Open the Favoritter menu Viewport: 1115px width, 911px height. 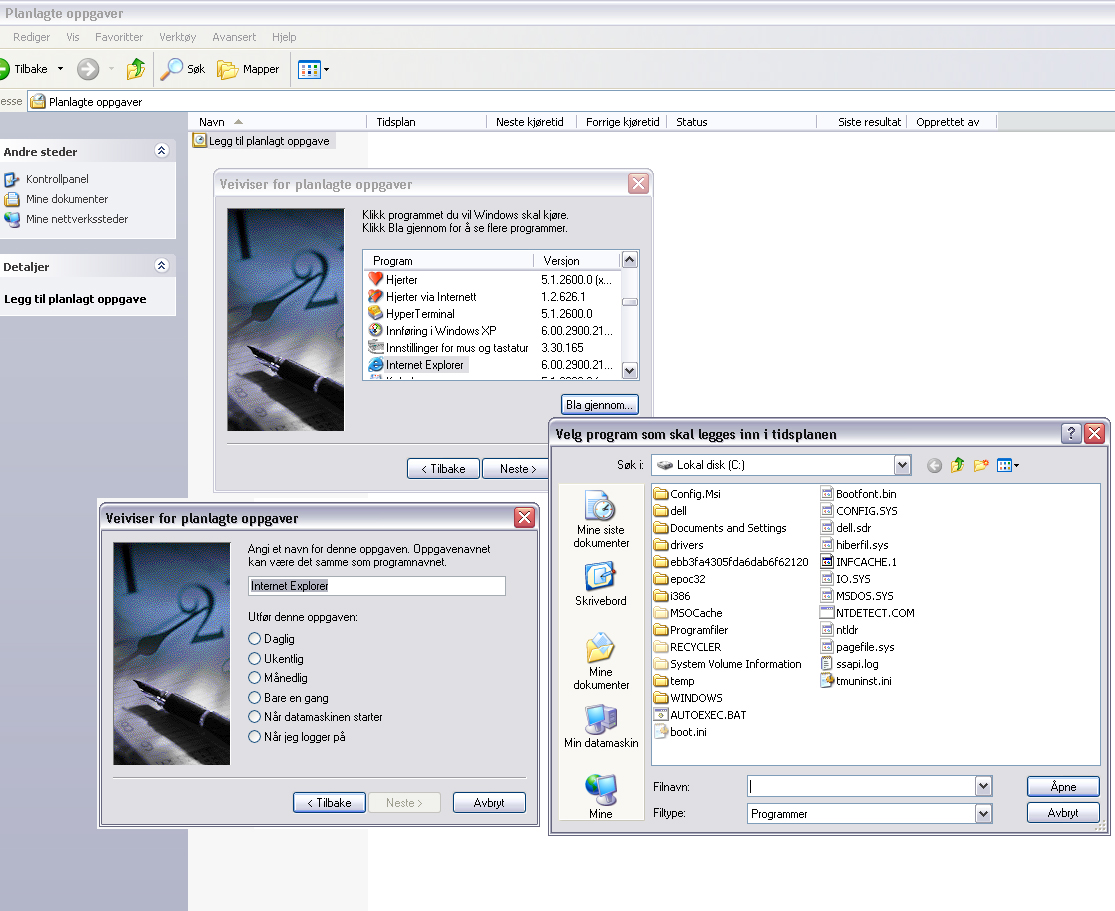[x=119, y=37]
